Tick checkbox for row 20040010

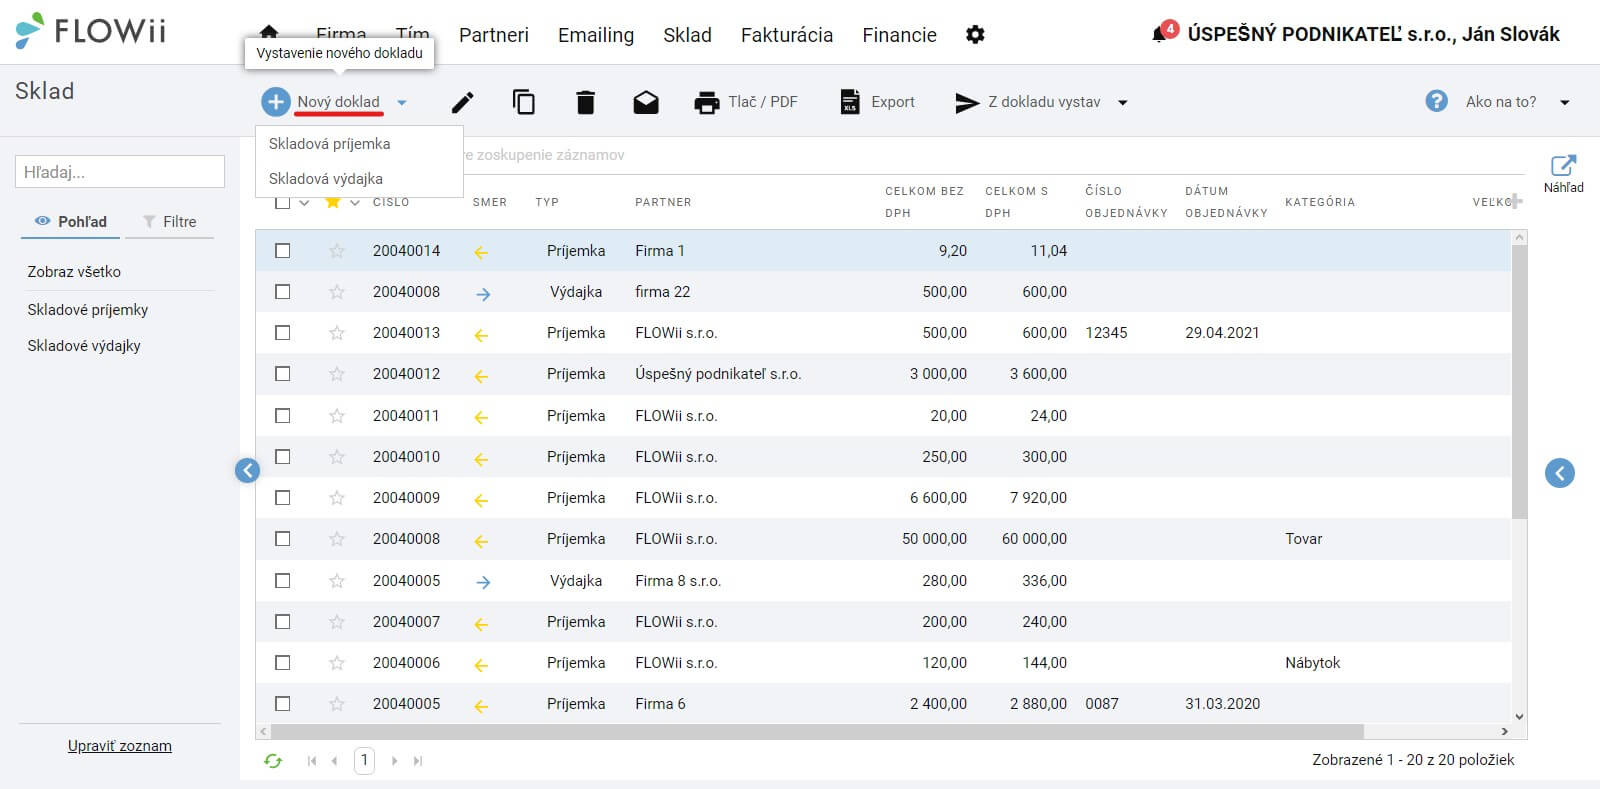click(283, 457)
